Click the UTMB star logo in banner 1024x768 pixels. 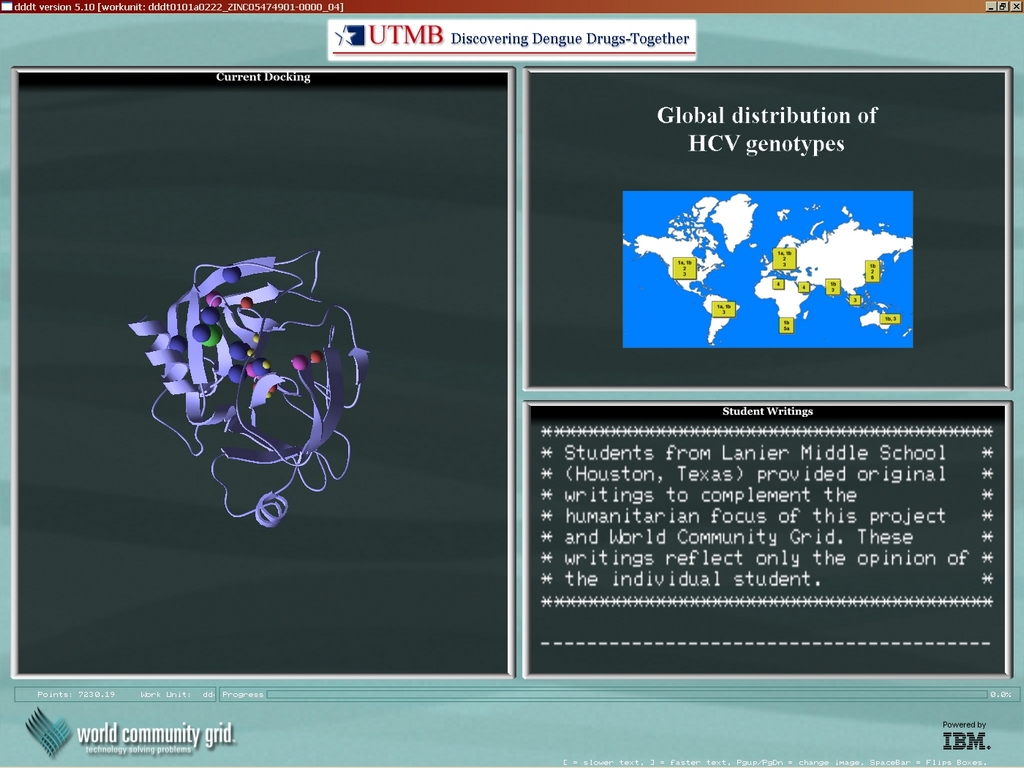(350, 37)
